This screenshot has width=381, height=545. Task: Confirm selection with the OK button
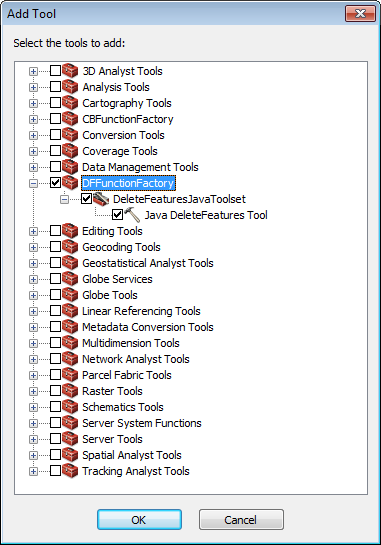[139, 520]
